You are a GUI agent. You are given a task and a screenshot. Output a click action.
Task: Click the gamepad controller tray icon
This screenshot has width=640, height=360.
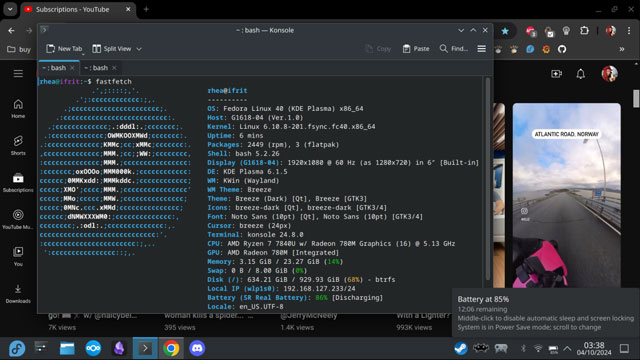pos(501,349)
